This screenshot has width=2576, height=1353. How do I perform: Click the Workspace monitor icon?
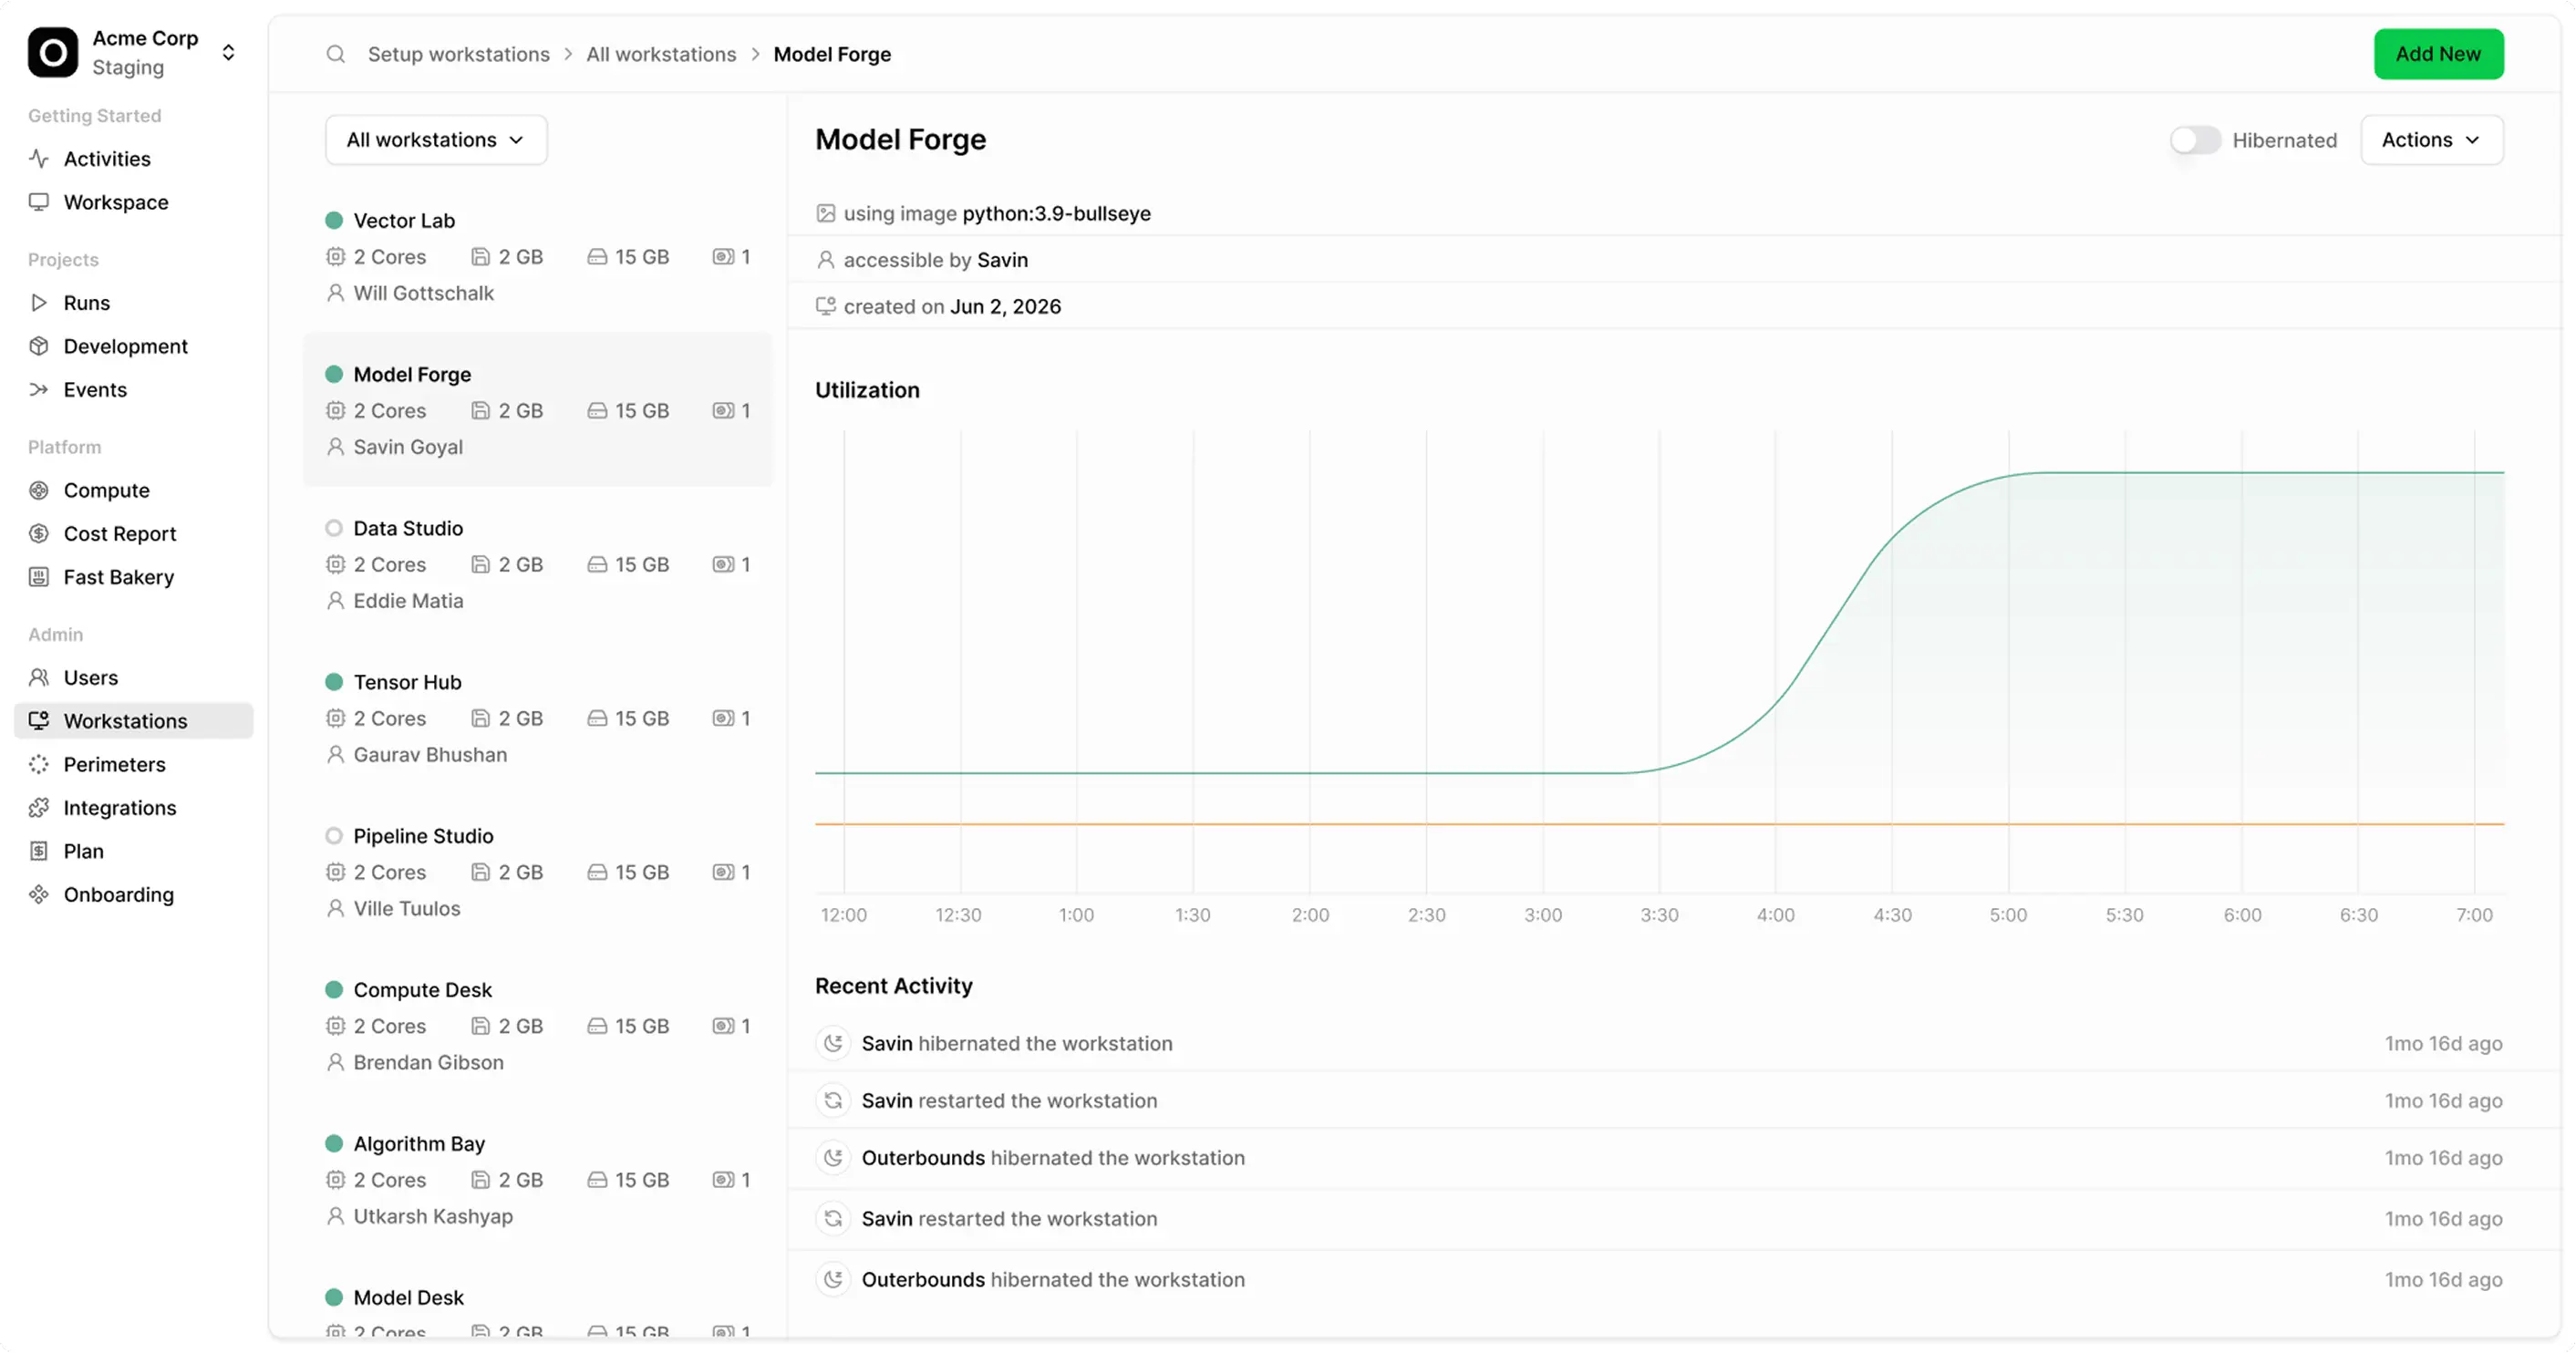[x=39, y=202]
